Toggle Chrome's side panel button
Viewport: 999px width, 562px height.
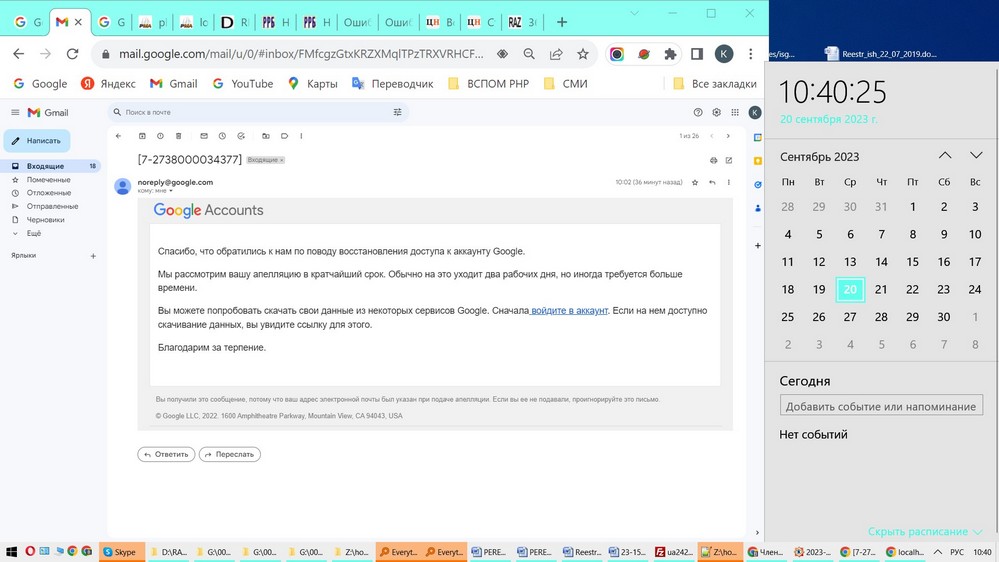(697, 54)
